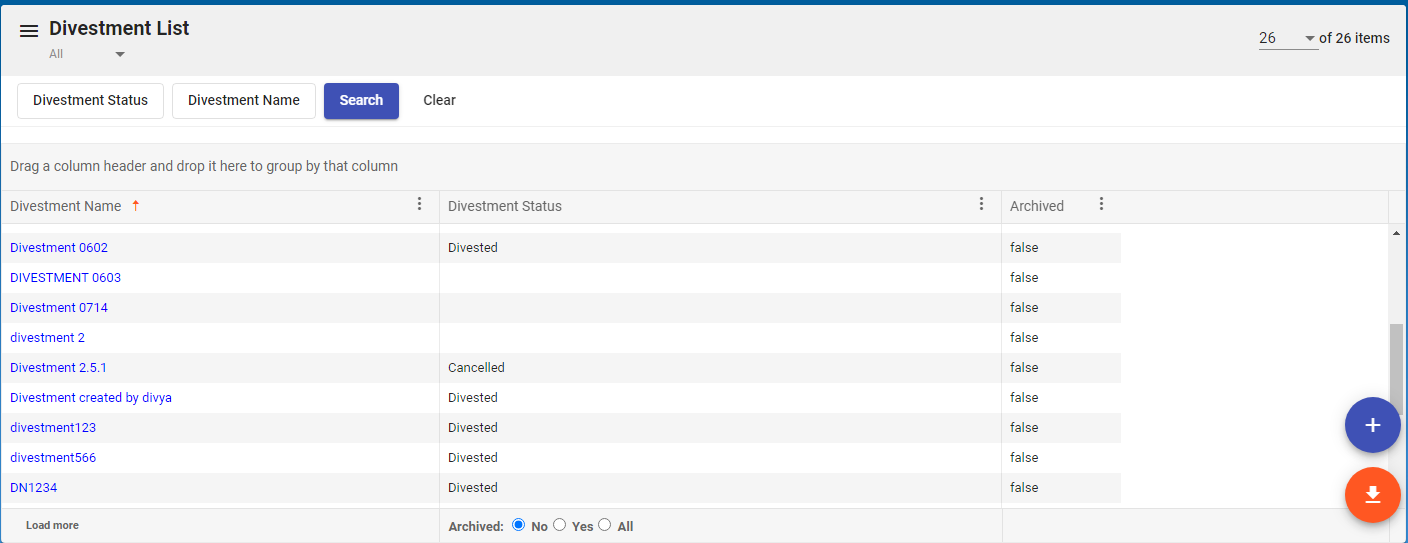The width and height of the screenshot is (1408, 543).
Task: Open Divestment Status column options menu
Action: pos(981,204)
